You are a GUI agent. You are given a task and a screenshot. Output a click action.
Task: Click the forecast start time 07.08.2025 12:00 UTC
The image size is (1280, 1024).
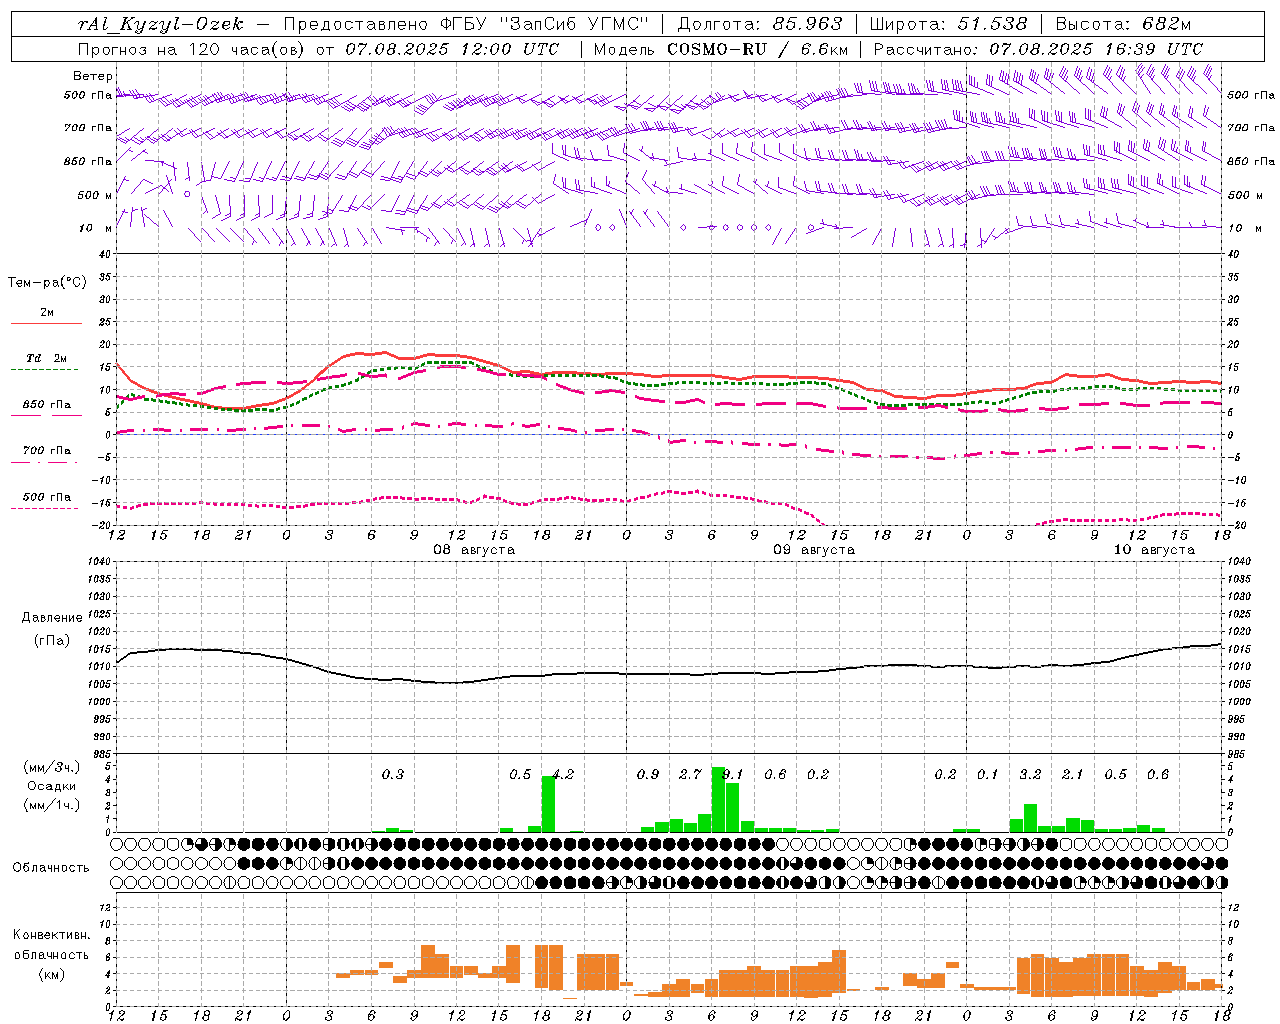453,49
